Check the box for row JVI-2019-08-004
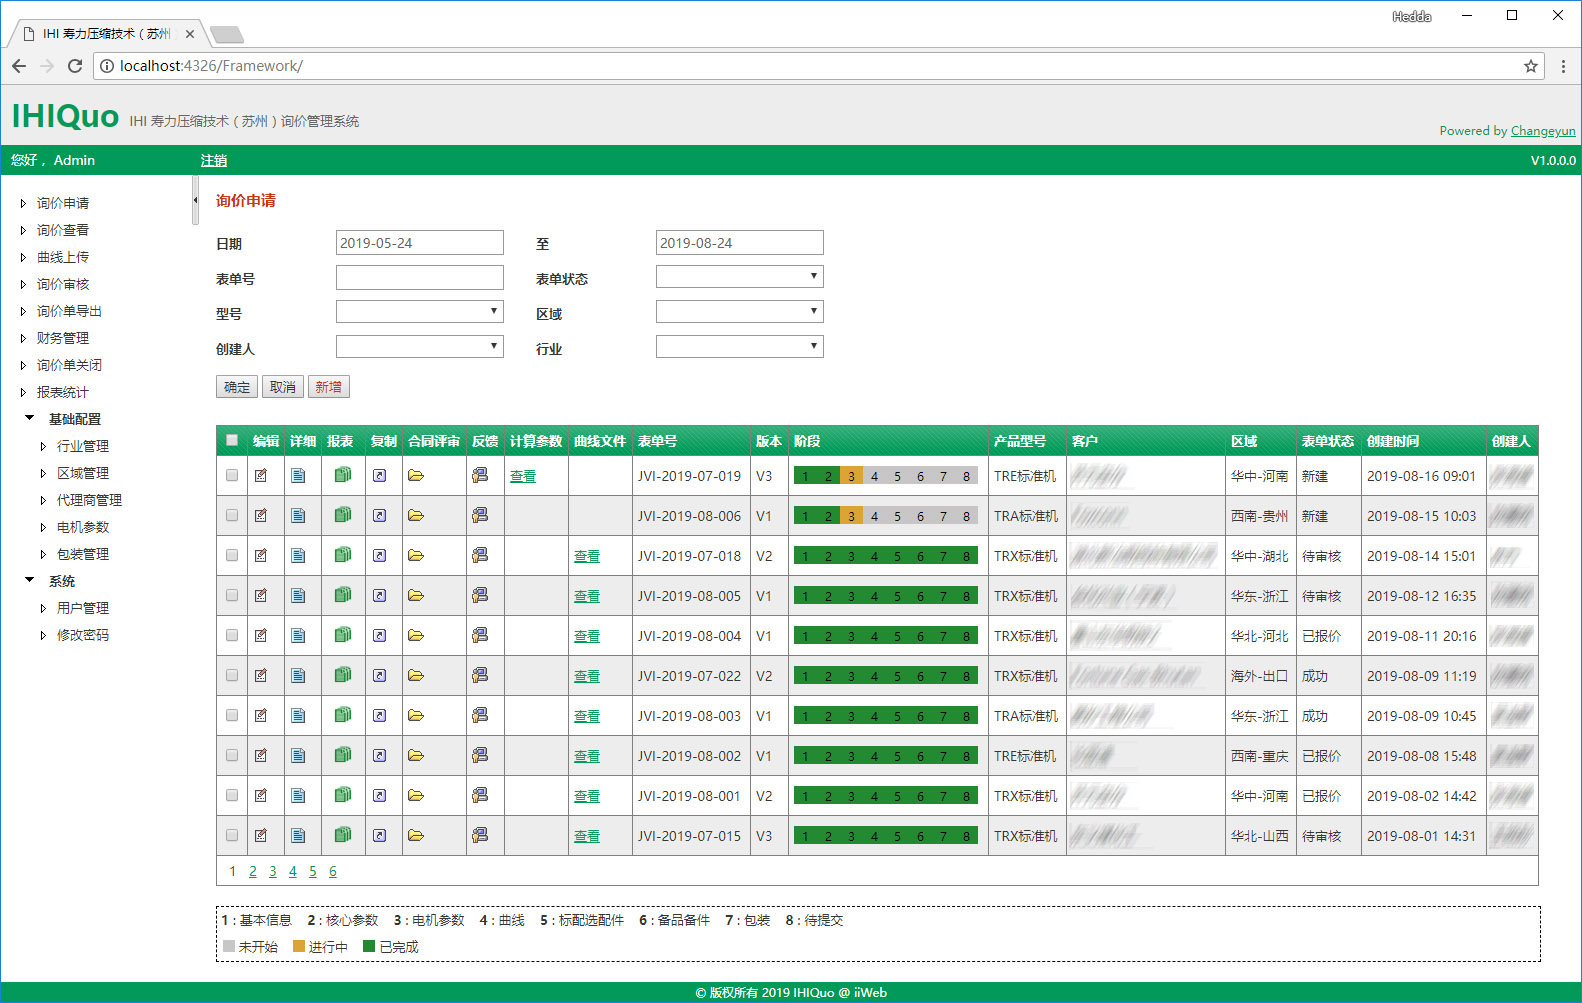Screen dimensions: 1582x1003 (232, 636)
